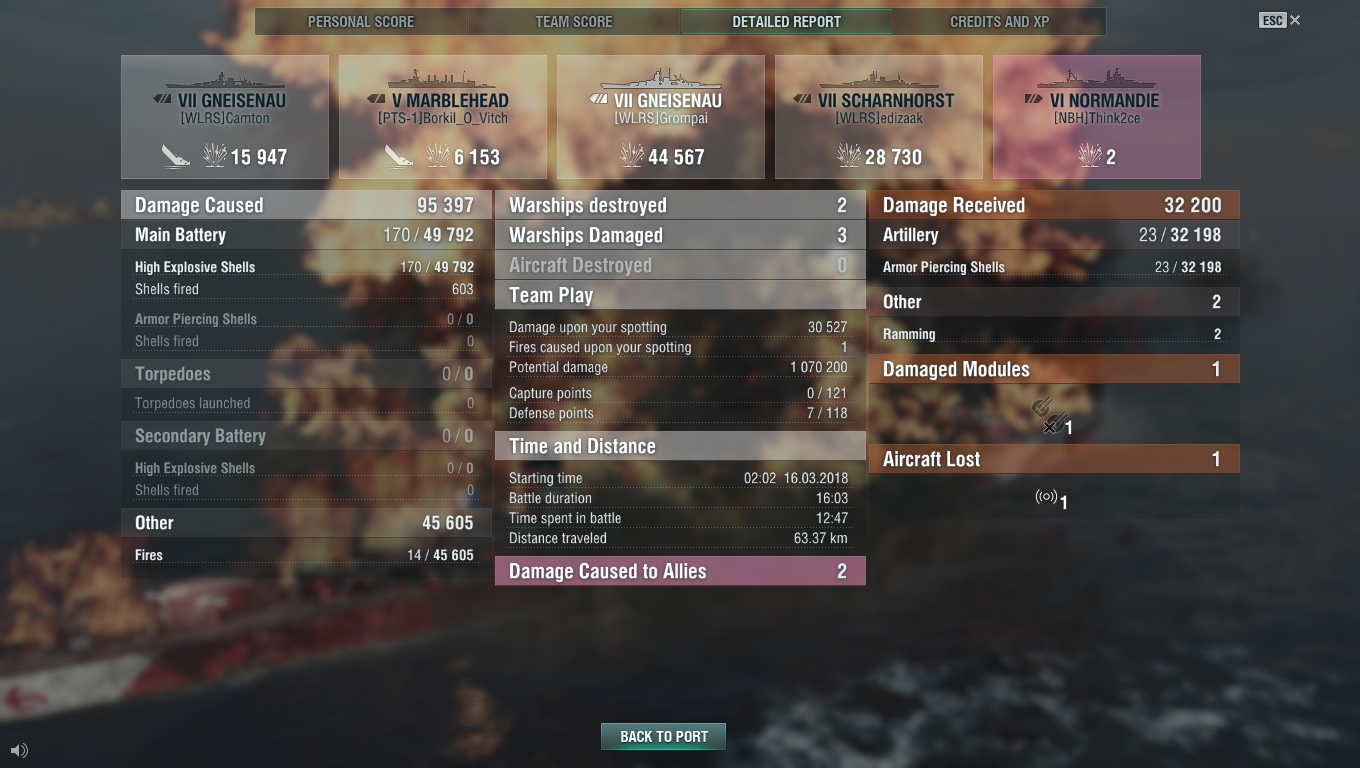
Task: Select the VI Normandie ally card
Action: click(1097, 117)
